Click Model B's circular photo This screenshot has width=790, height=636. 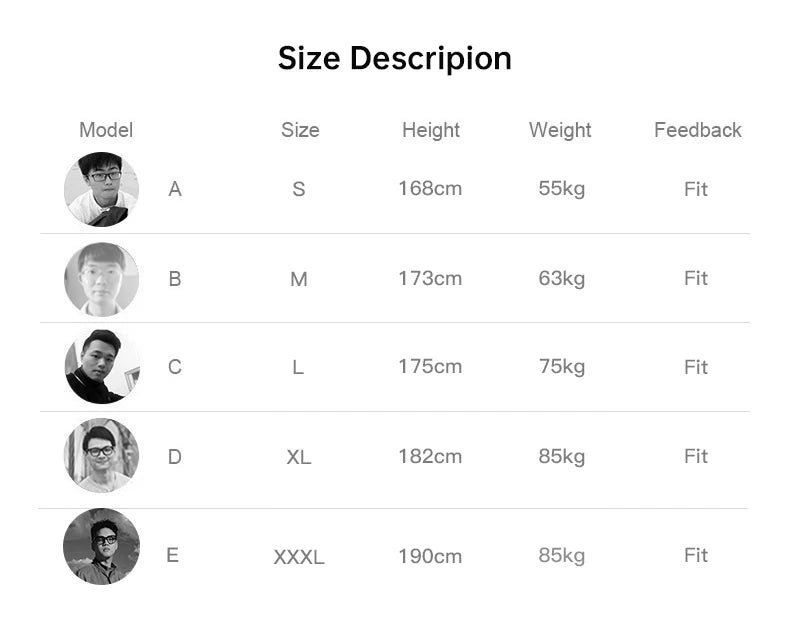pyautogui.click(x=101, y=279)
